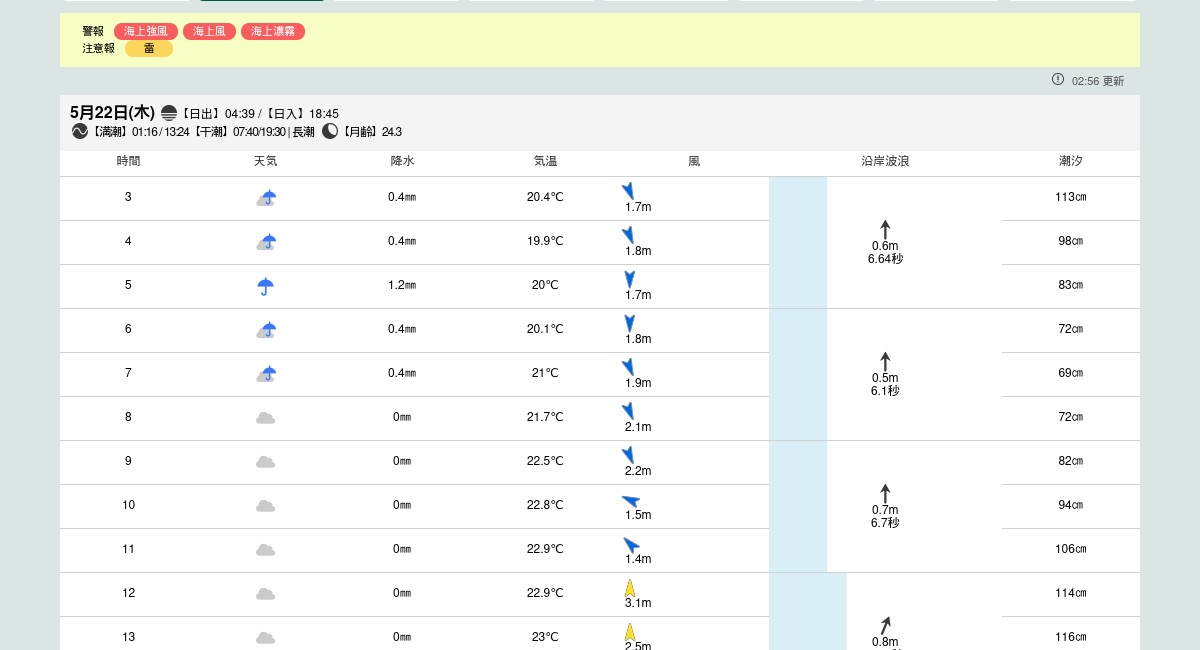The height and width of the screenshot is (650, 1200).
Task: Click the yellow wind arrow showing 3.1m
Action: point(630,588)
